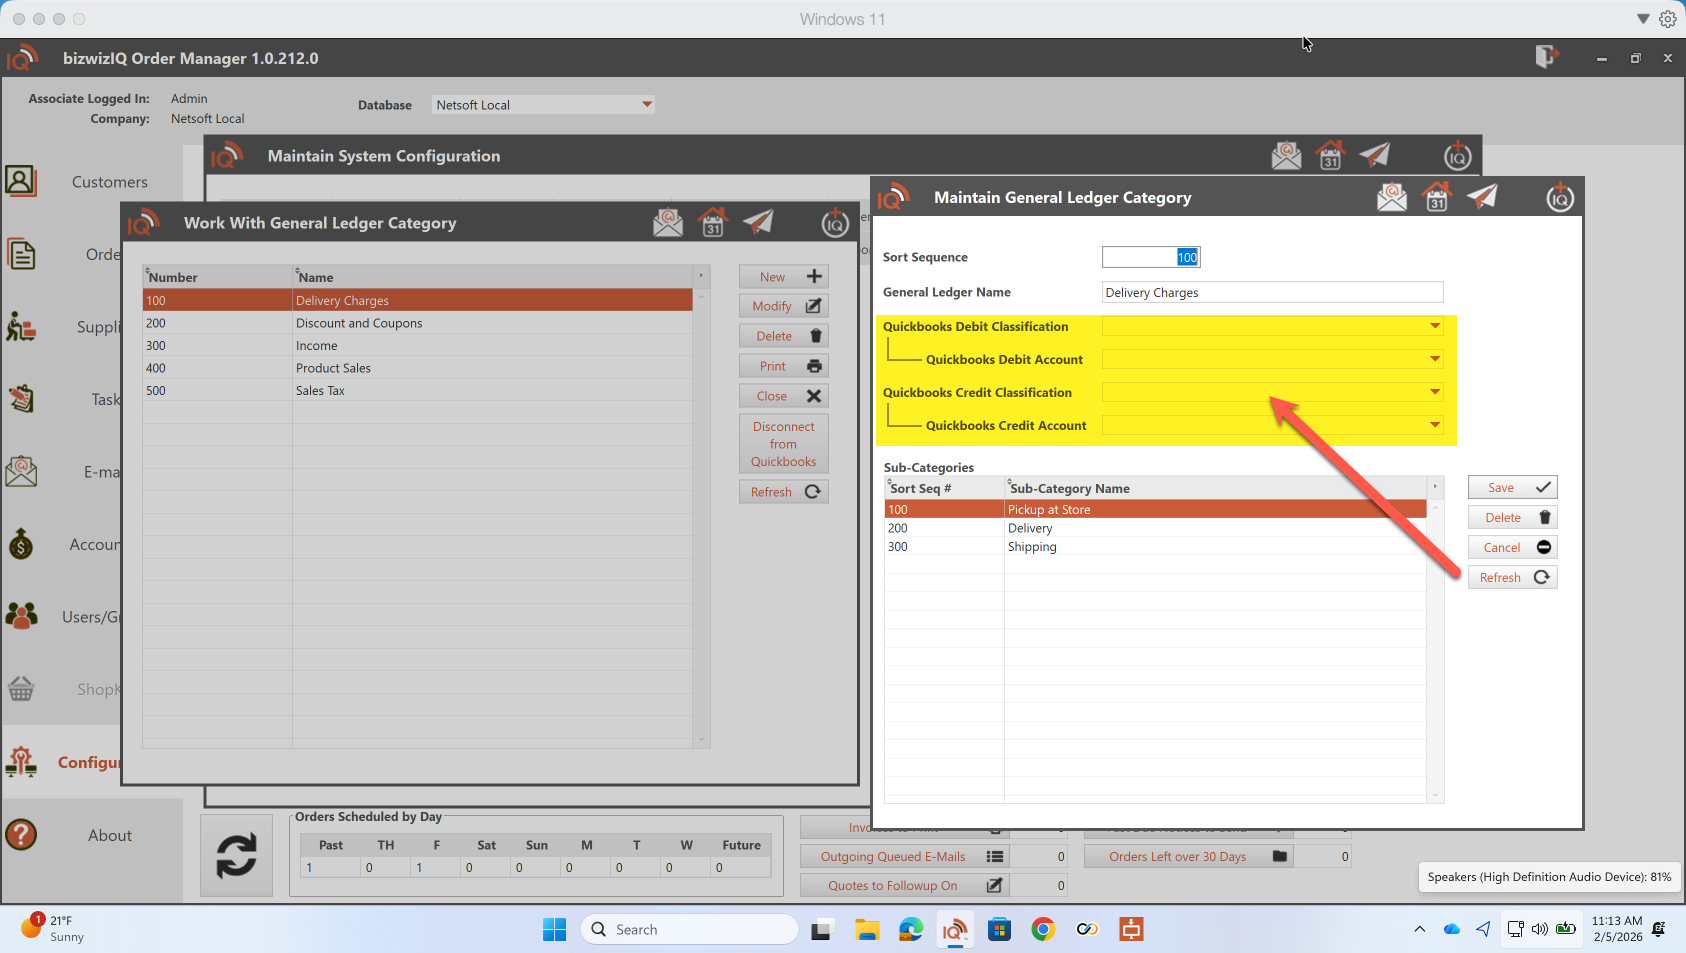The height and width of the screenshot is (953, 1686).
Task: Click the General Ledger Name field
Action: [1271, 293]
